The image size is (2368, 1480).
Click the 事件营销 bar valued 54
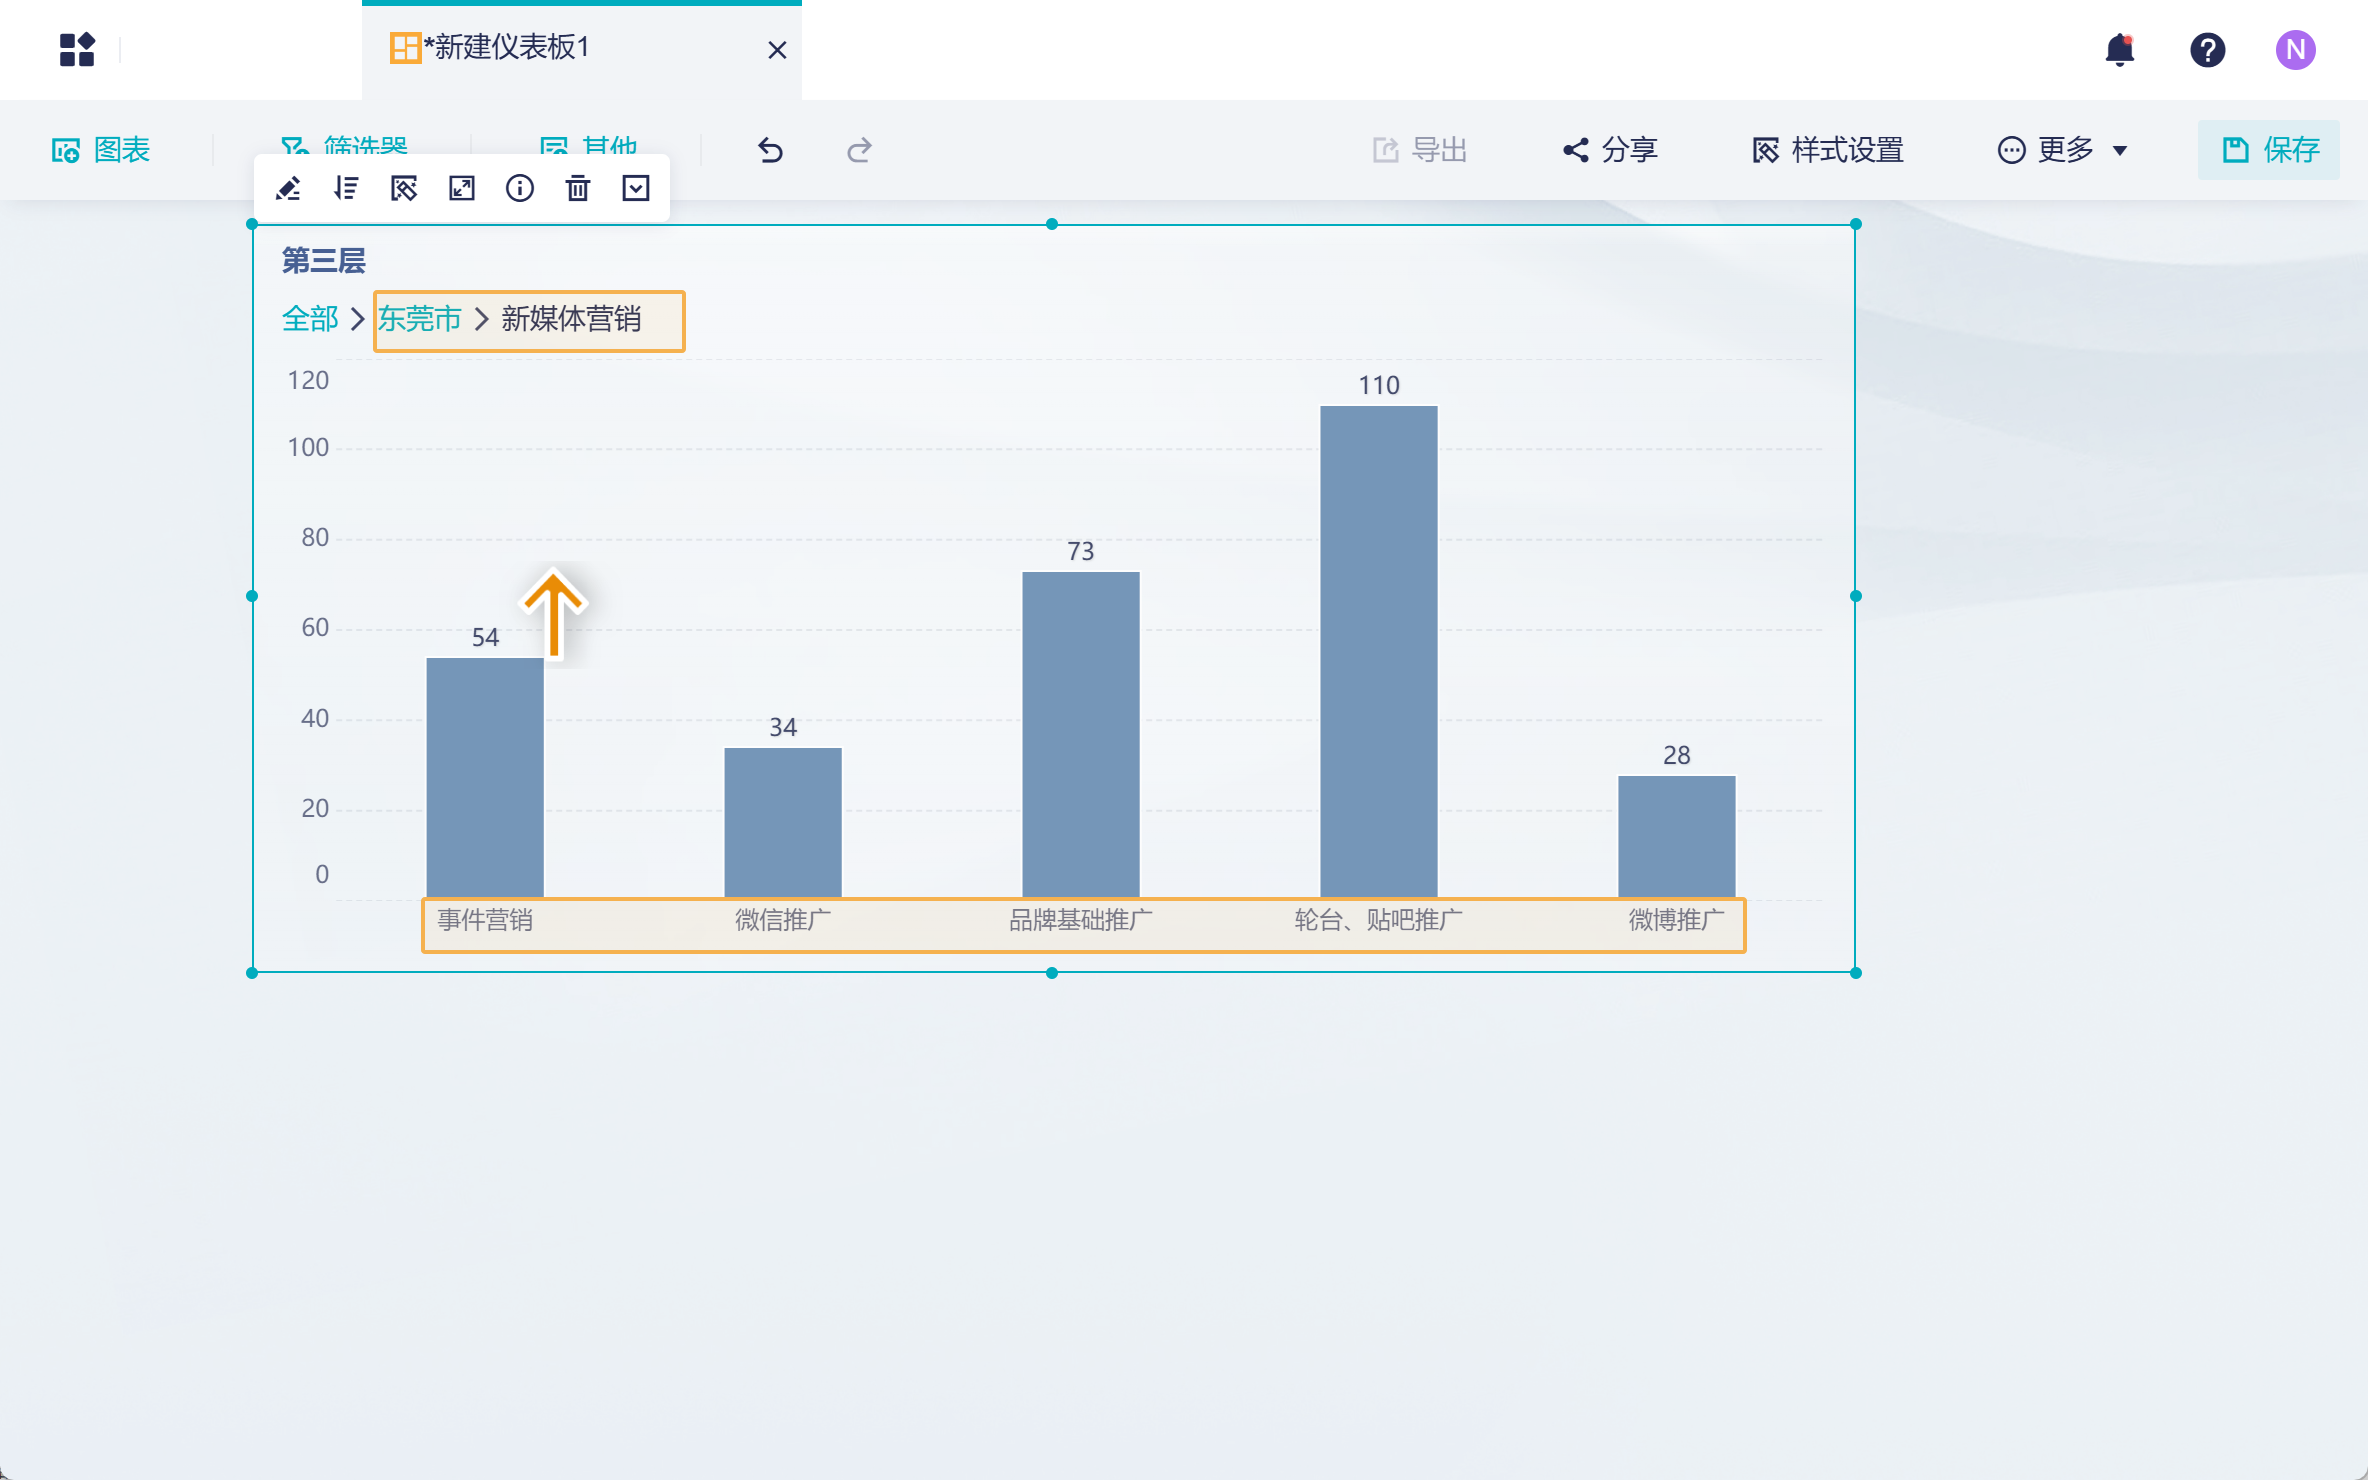485,778
